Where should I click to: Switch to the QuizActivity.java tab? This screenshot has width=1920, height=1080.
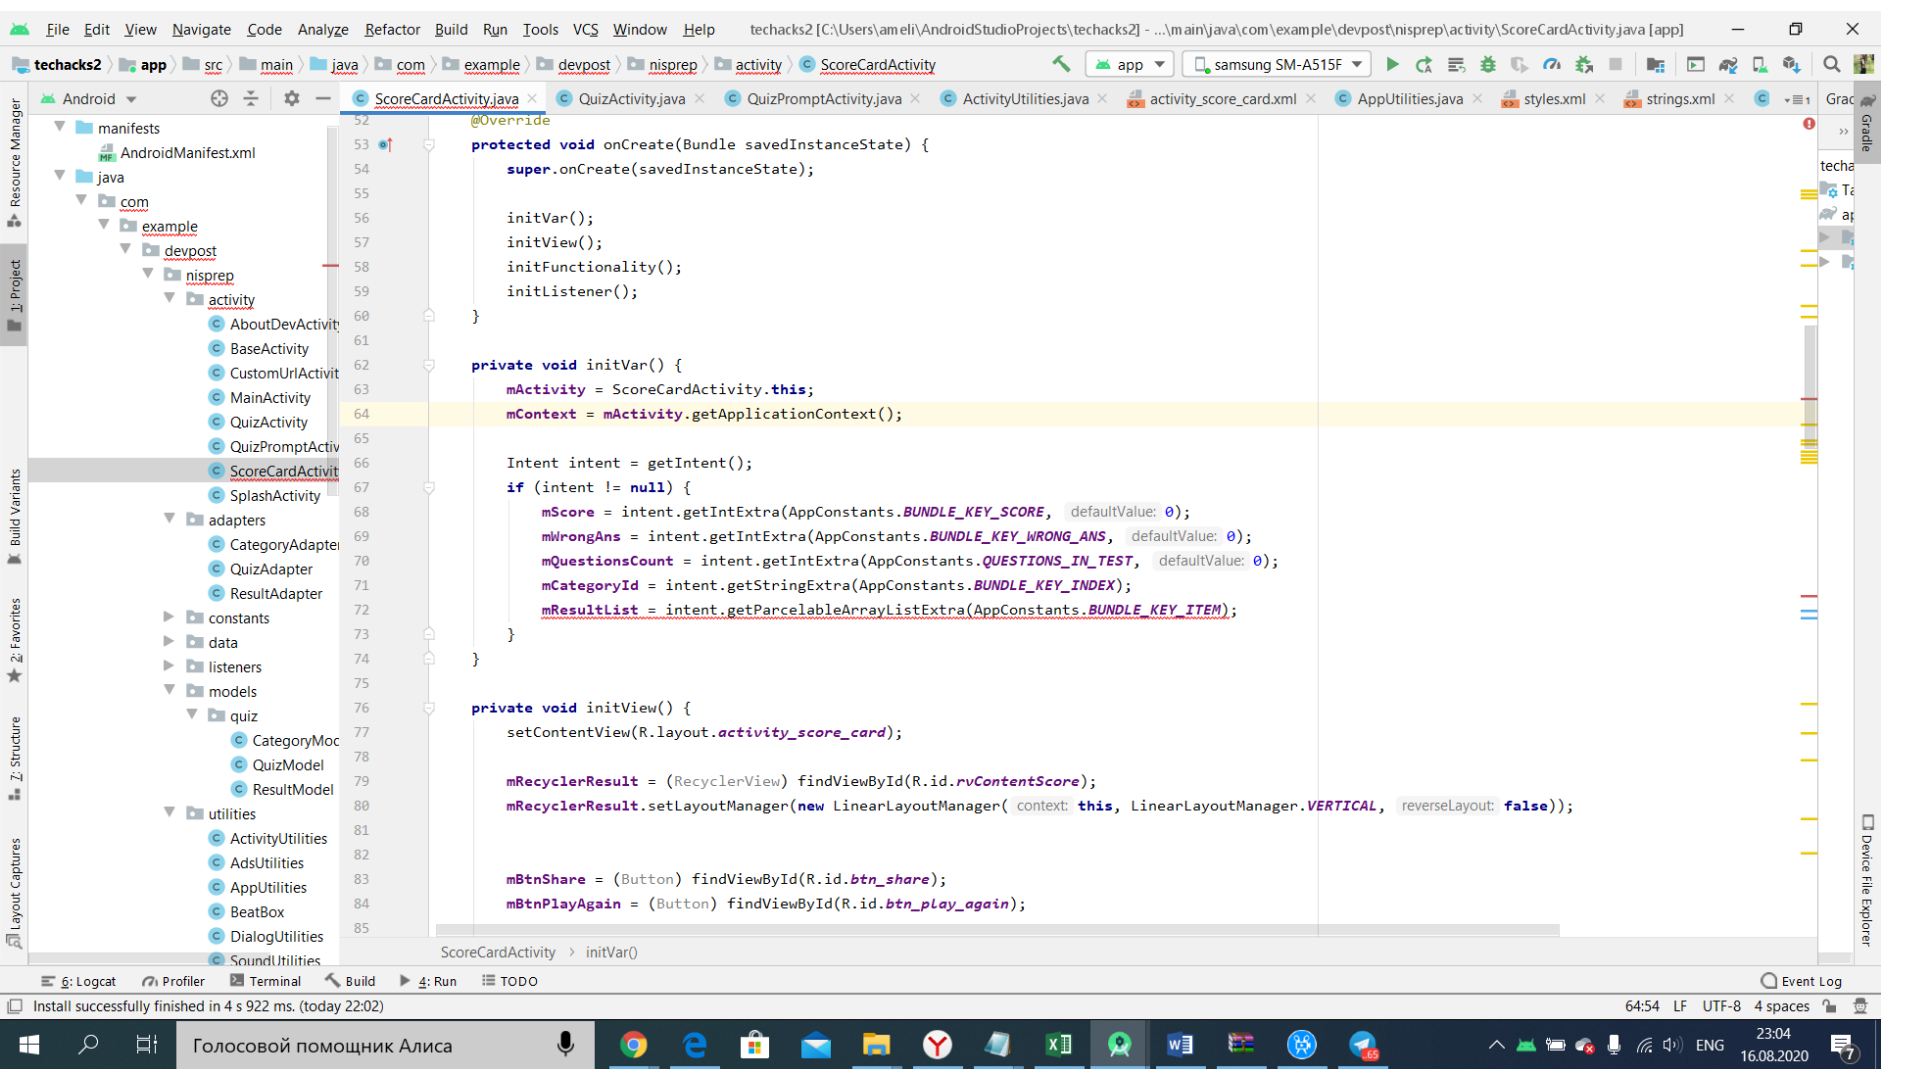630,98
